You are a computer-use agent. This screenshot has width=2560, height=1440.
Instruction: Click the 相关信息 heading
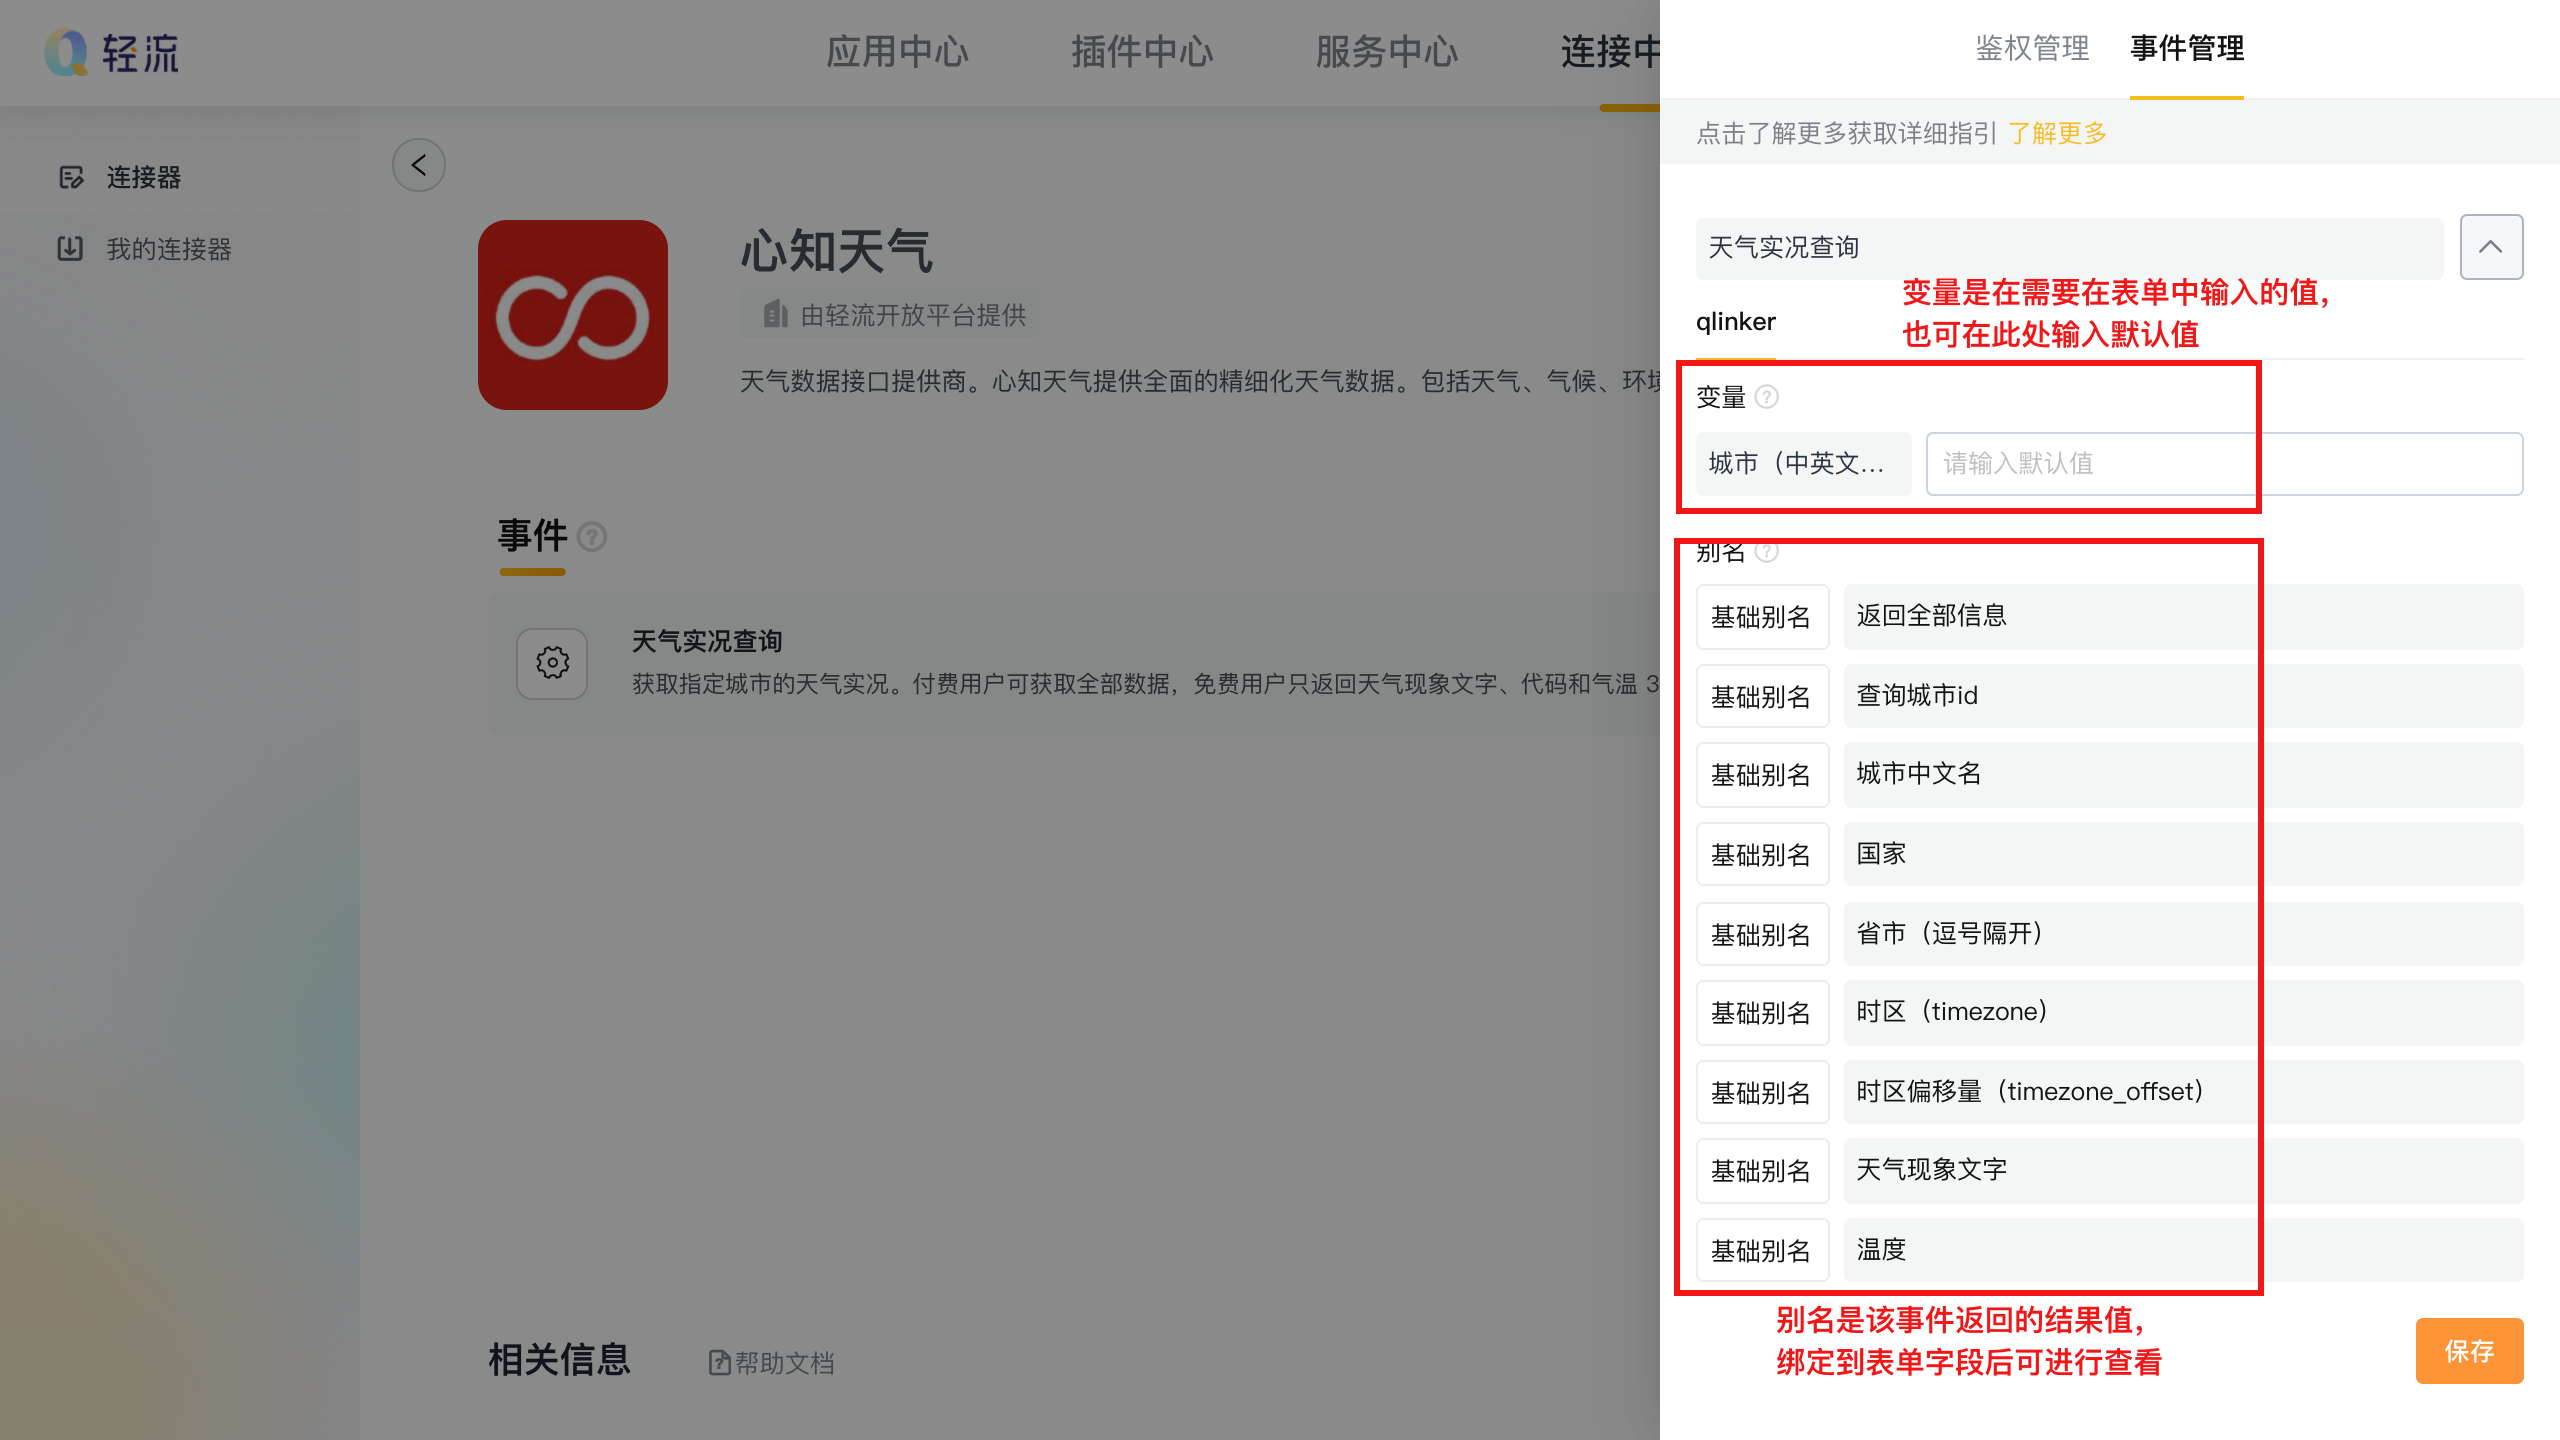click(559, 1360)
